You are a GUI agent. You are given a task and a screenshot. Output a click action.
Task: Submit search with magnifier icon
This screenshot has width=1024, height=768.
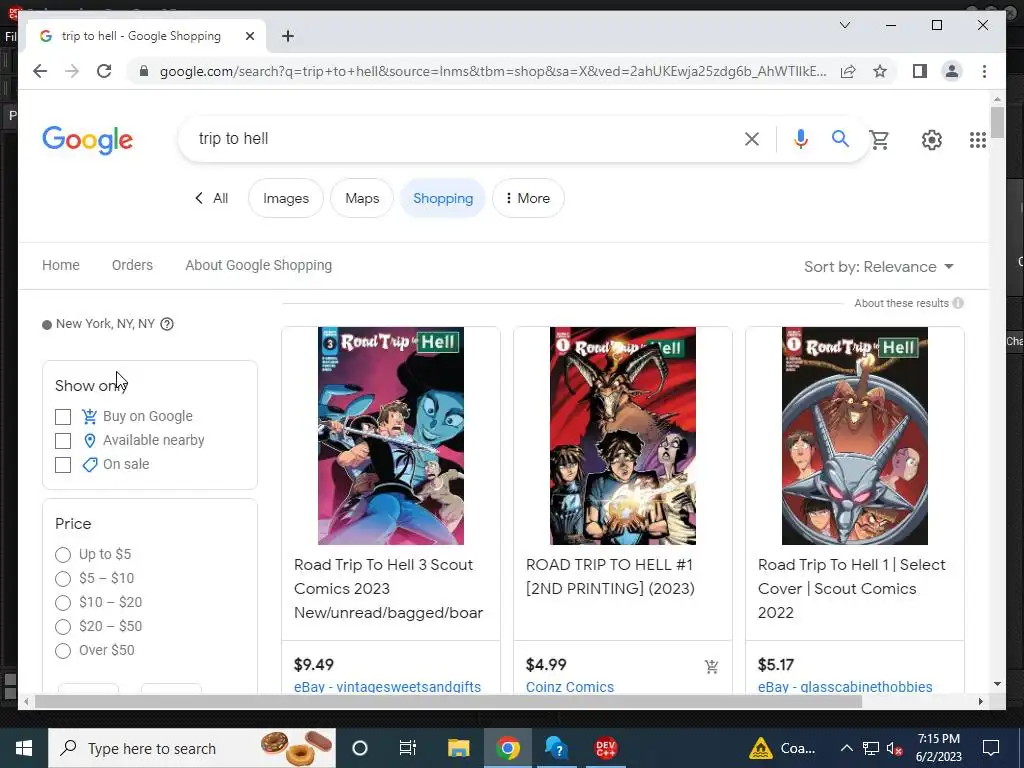click(840, 138)
